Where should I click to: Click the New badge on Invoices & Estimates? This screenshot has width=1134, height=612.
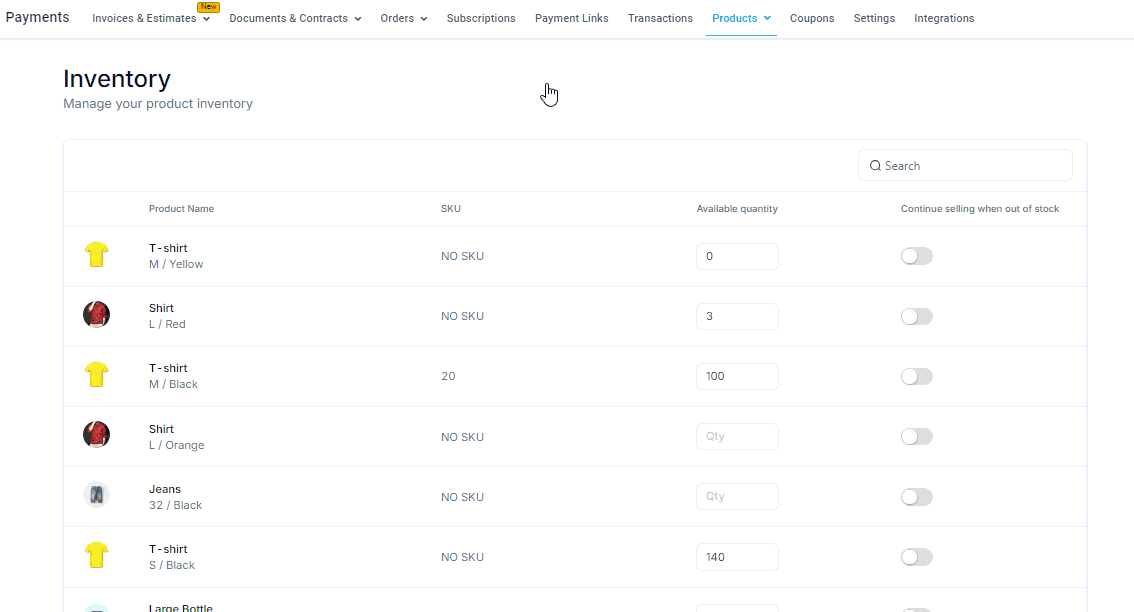click(208, 7)
